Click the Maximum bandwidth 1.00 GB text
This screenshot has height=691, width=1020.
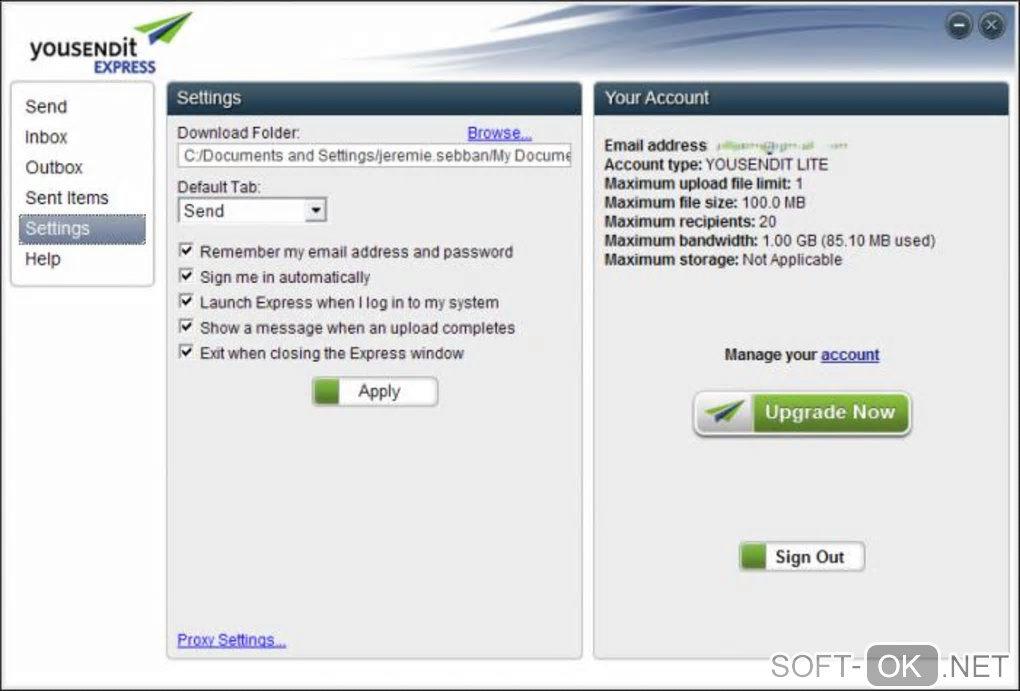pos(770,241)
